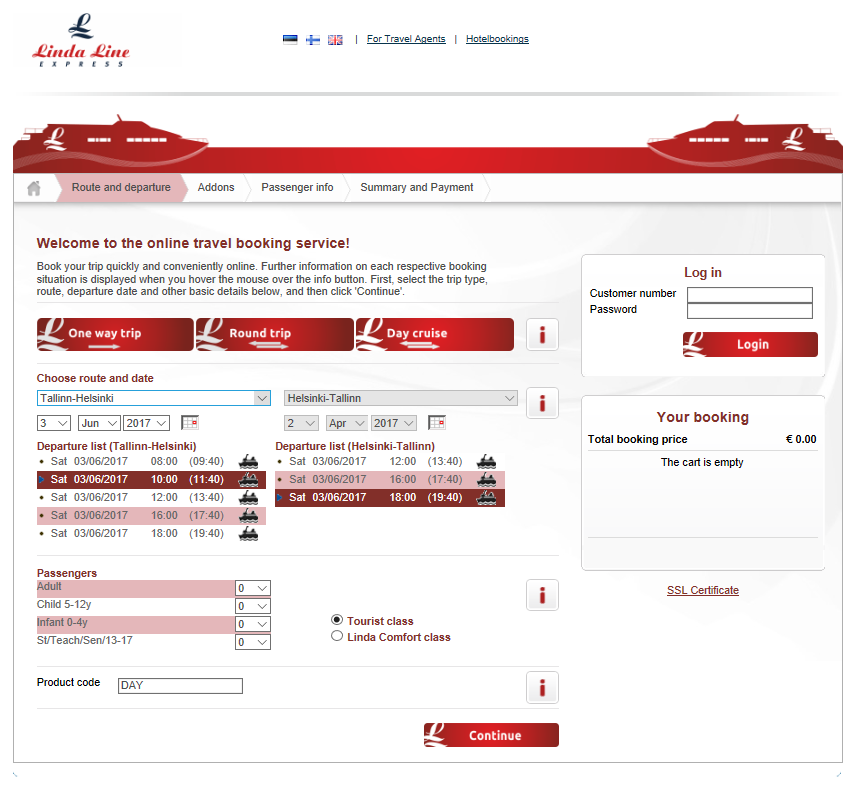Click the ferry icon on Tallinn-Helsinki 08:00 departure

click(x=249, y=461)
